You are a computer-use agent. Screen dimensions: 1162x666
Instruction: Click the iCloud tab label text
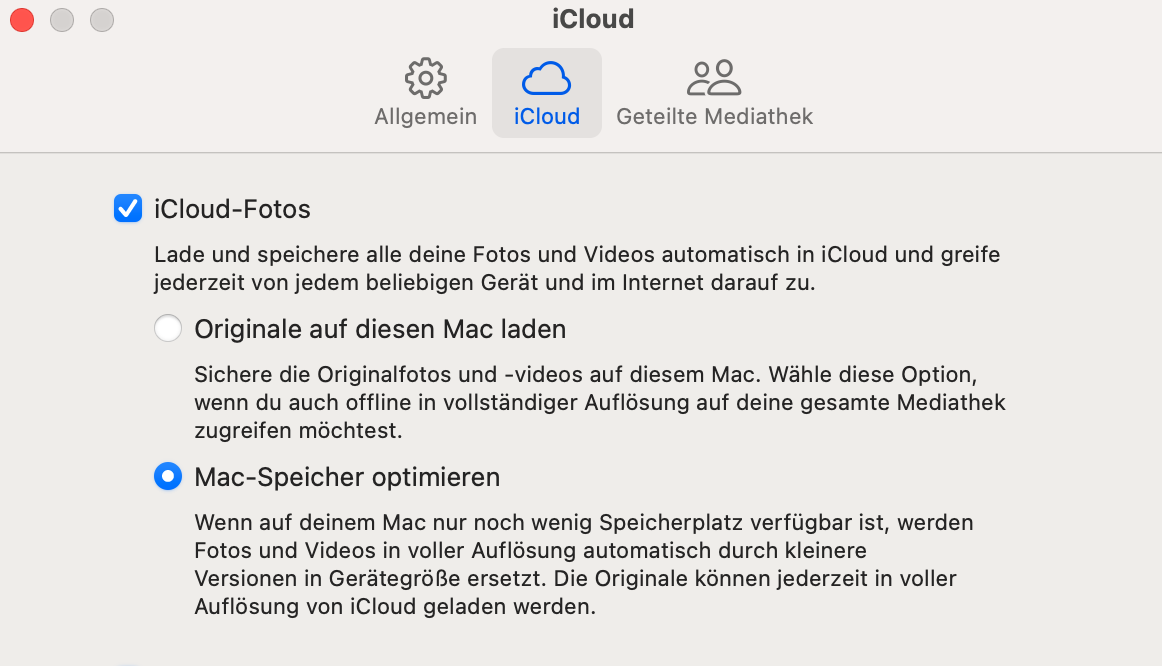pos(546,116)
